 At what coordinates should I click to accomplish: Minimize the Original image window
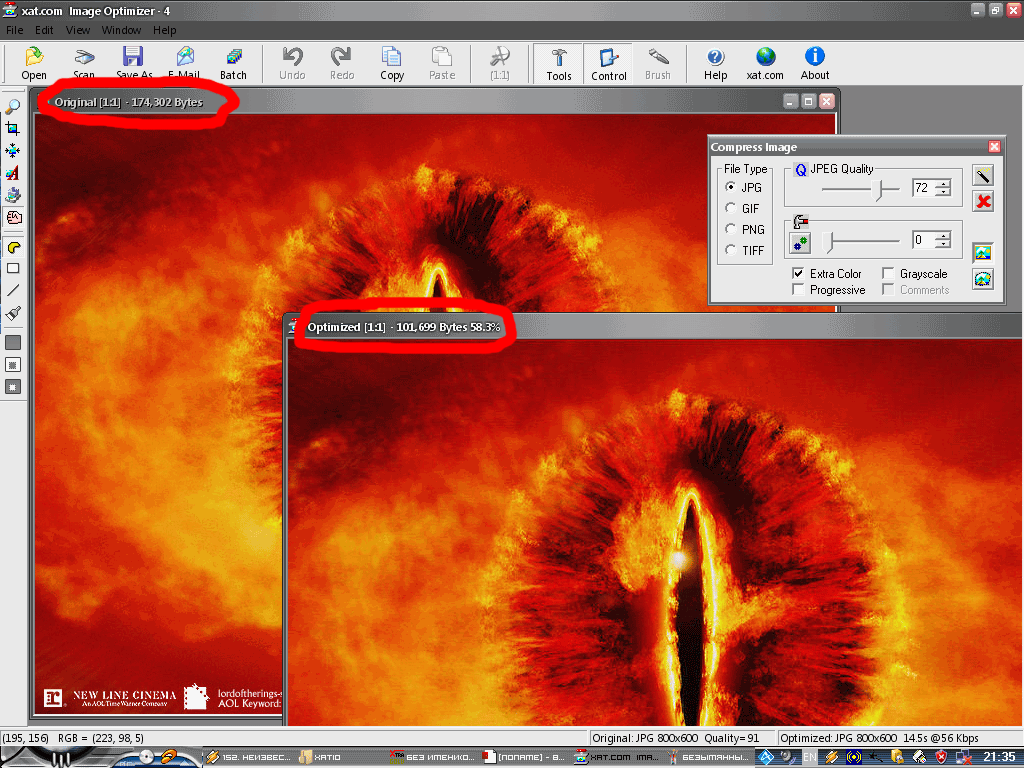tap(790, 101)
